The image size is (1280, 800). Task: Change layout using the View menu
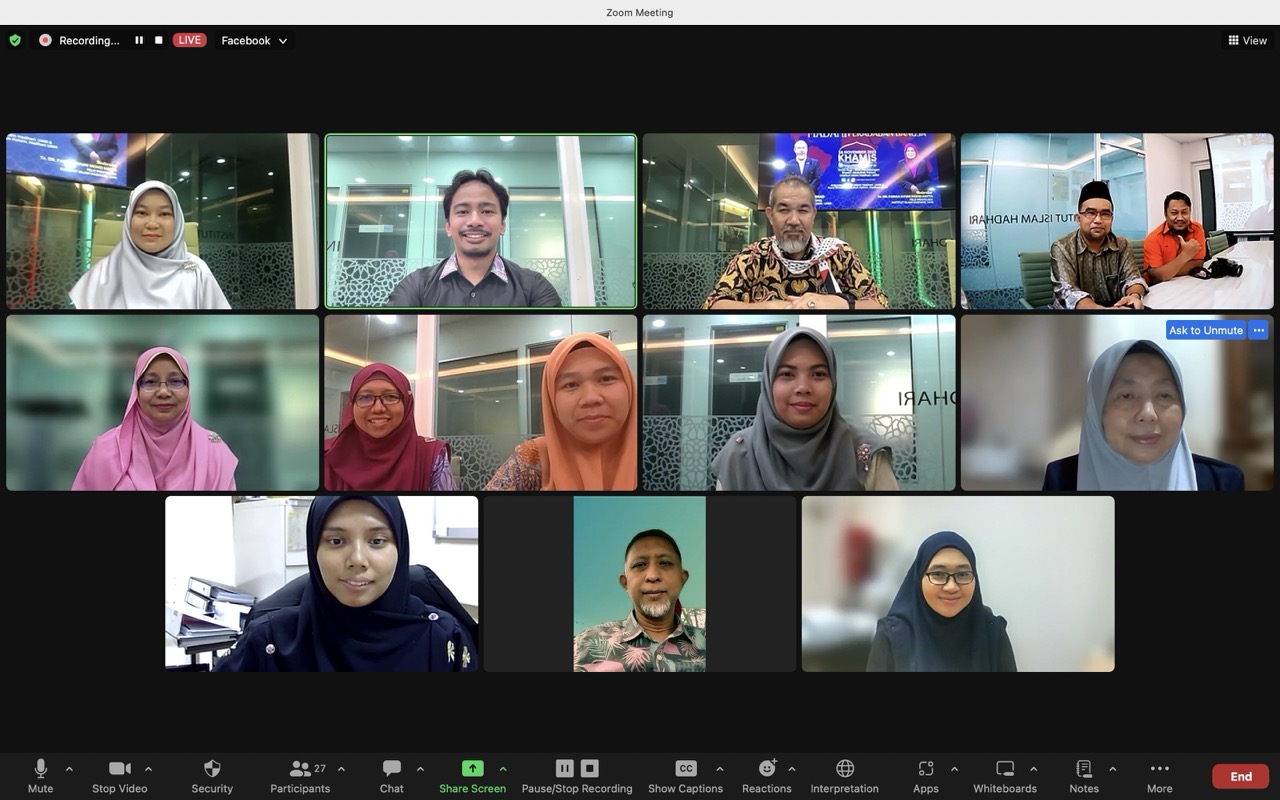(x=1247, y=41)
